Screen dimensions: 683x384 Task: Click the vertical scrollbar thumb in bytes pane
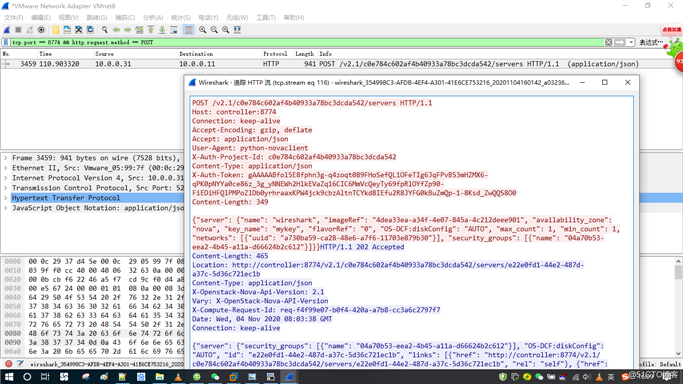pos(678,273)
